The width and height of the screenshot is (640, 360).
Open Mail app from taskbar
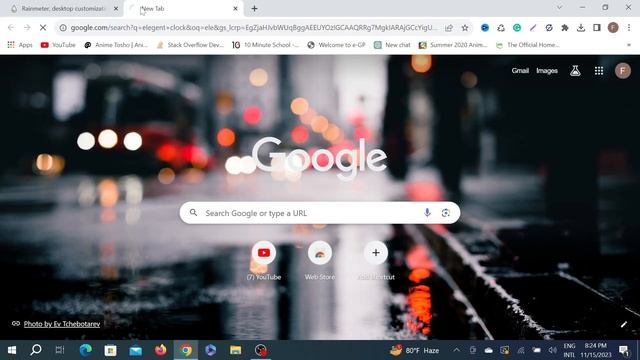[136, 350]
